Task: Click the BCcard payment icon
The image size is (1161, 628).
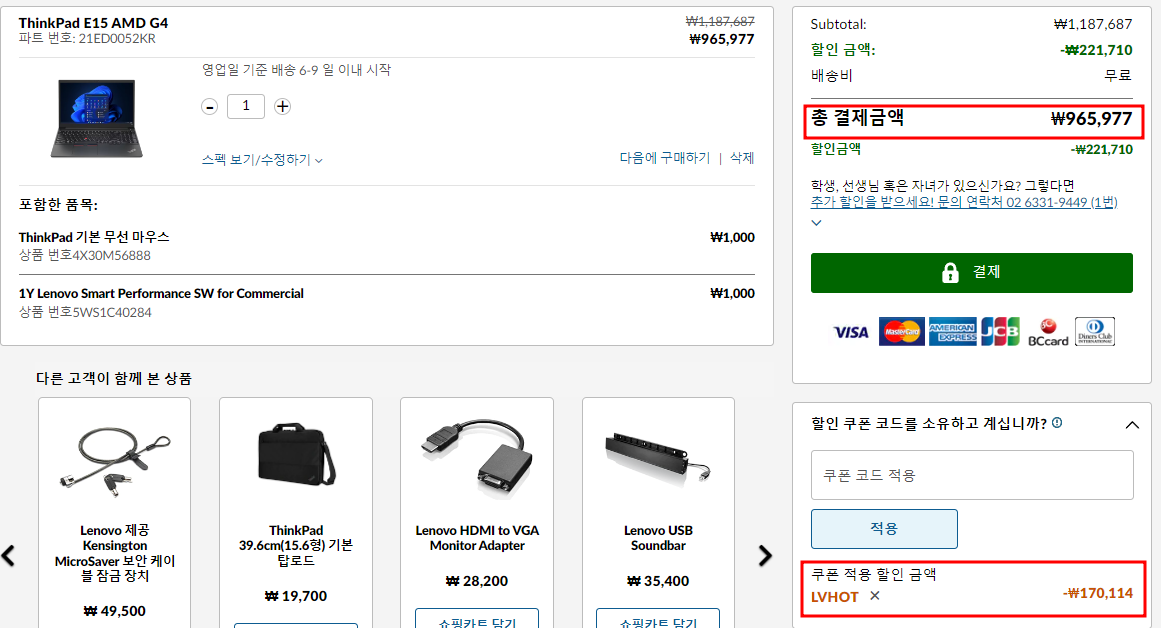Action: tap(1048, 333)
